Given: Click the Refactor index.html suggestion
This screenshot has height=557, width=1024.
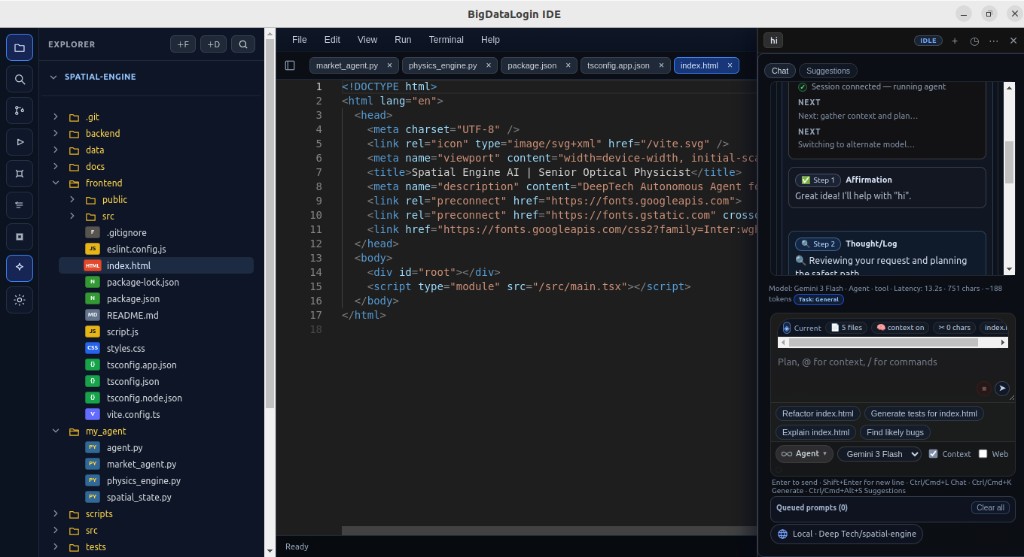Looking at the screenshot, I should 818,413.
